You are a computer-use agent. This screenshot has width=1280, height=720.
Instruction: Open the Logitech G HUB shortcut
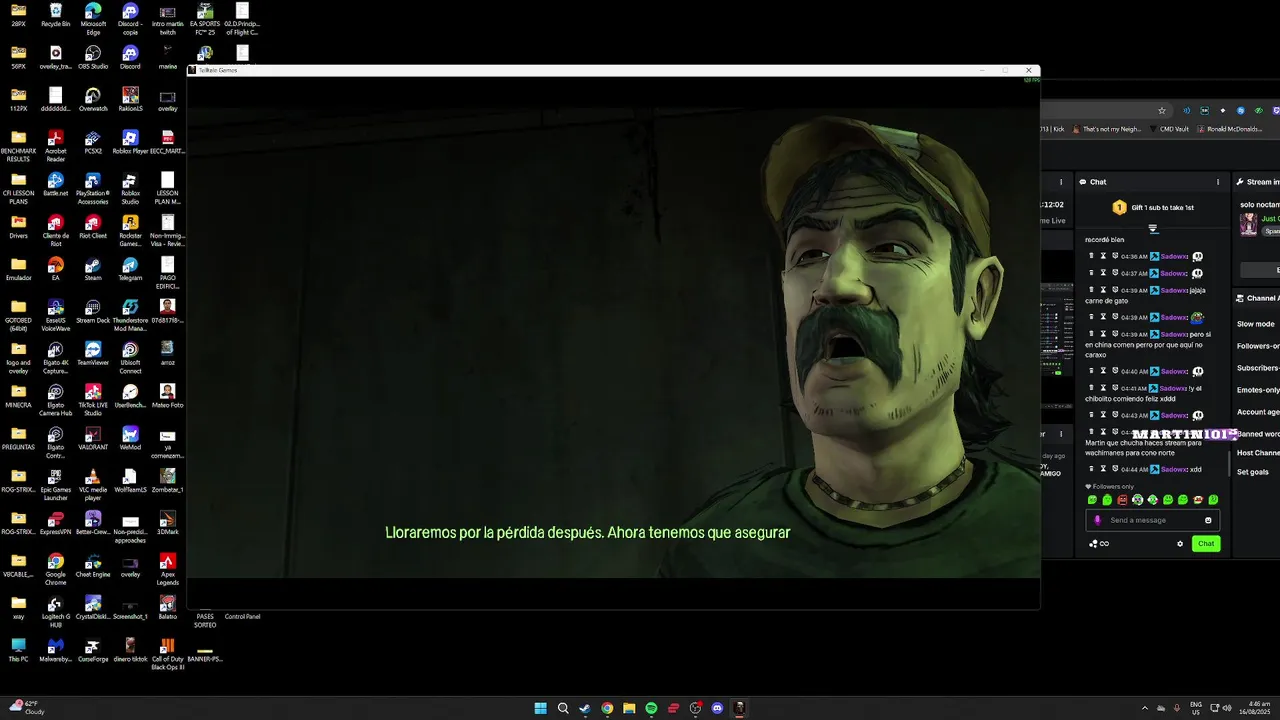(55, 610)
